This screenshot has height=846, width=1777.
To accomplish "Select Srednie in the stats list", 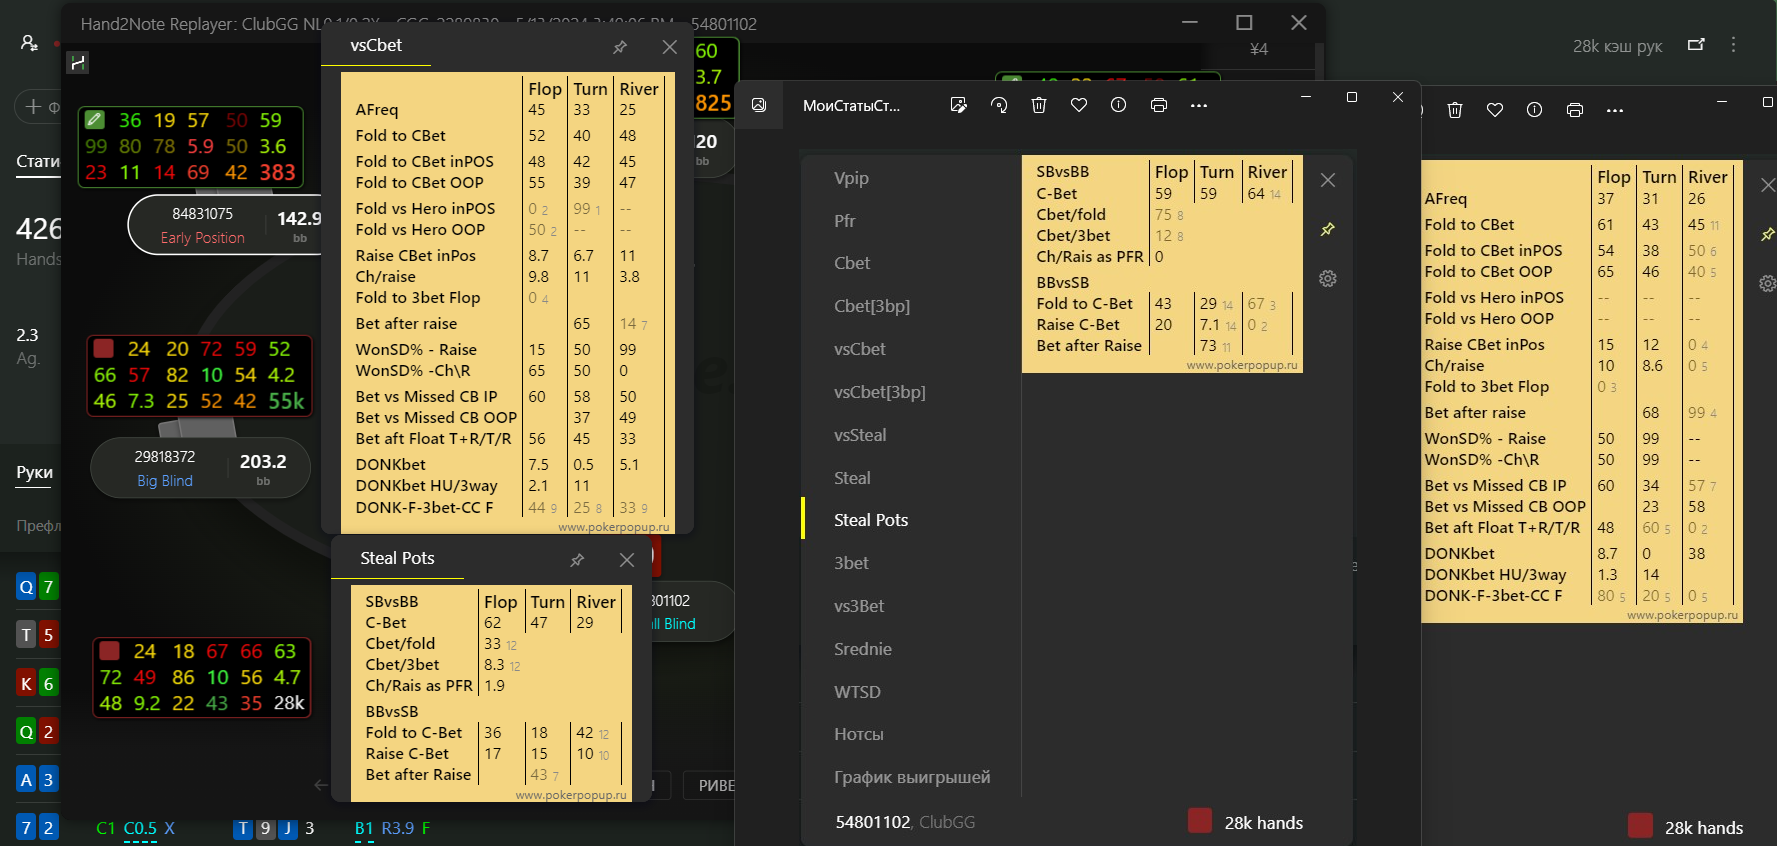I will 863,649.
